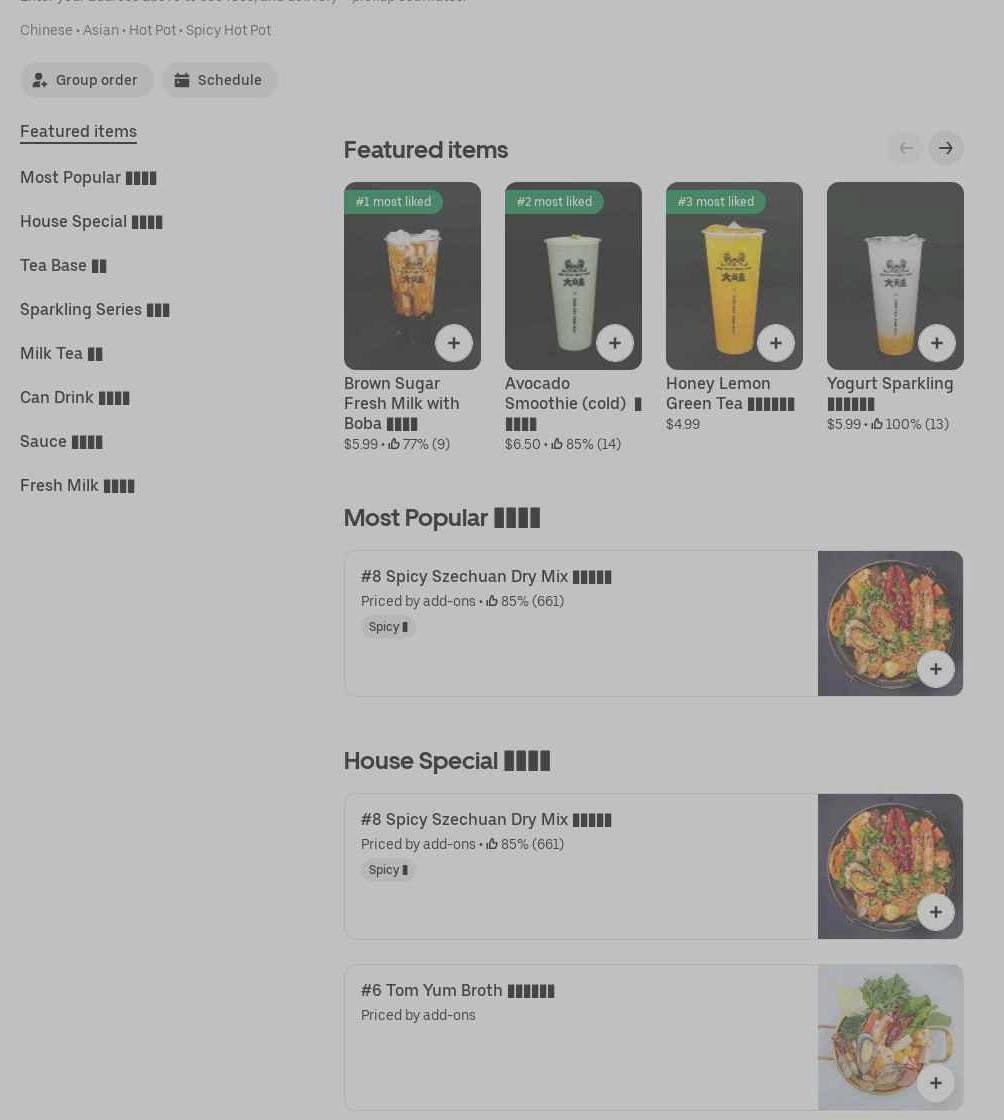The width and height of the screenshot is (1004, 1120).
Task: Open the Schedule order button
Action: (x=219, y=80)
